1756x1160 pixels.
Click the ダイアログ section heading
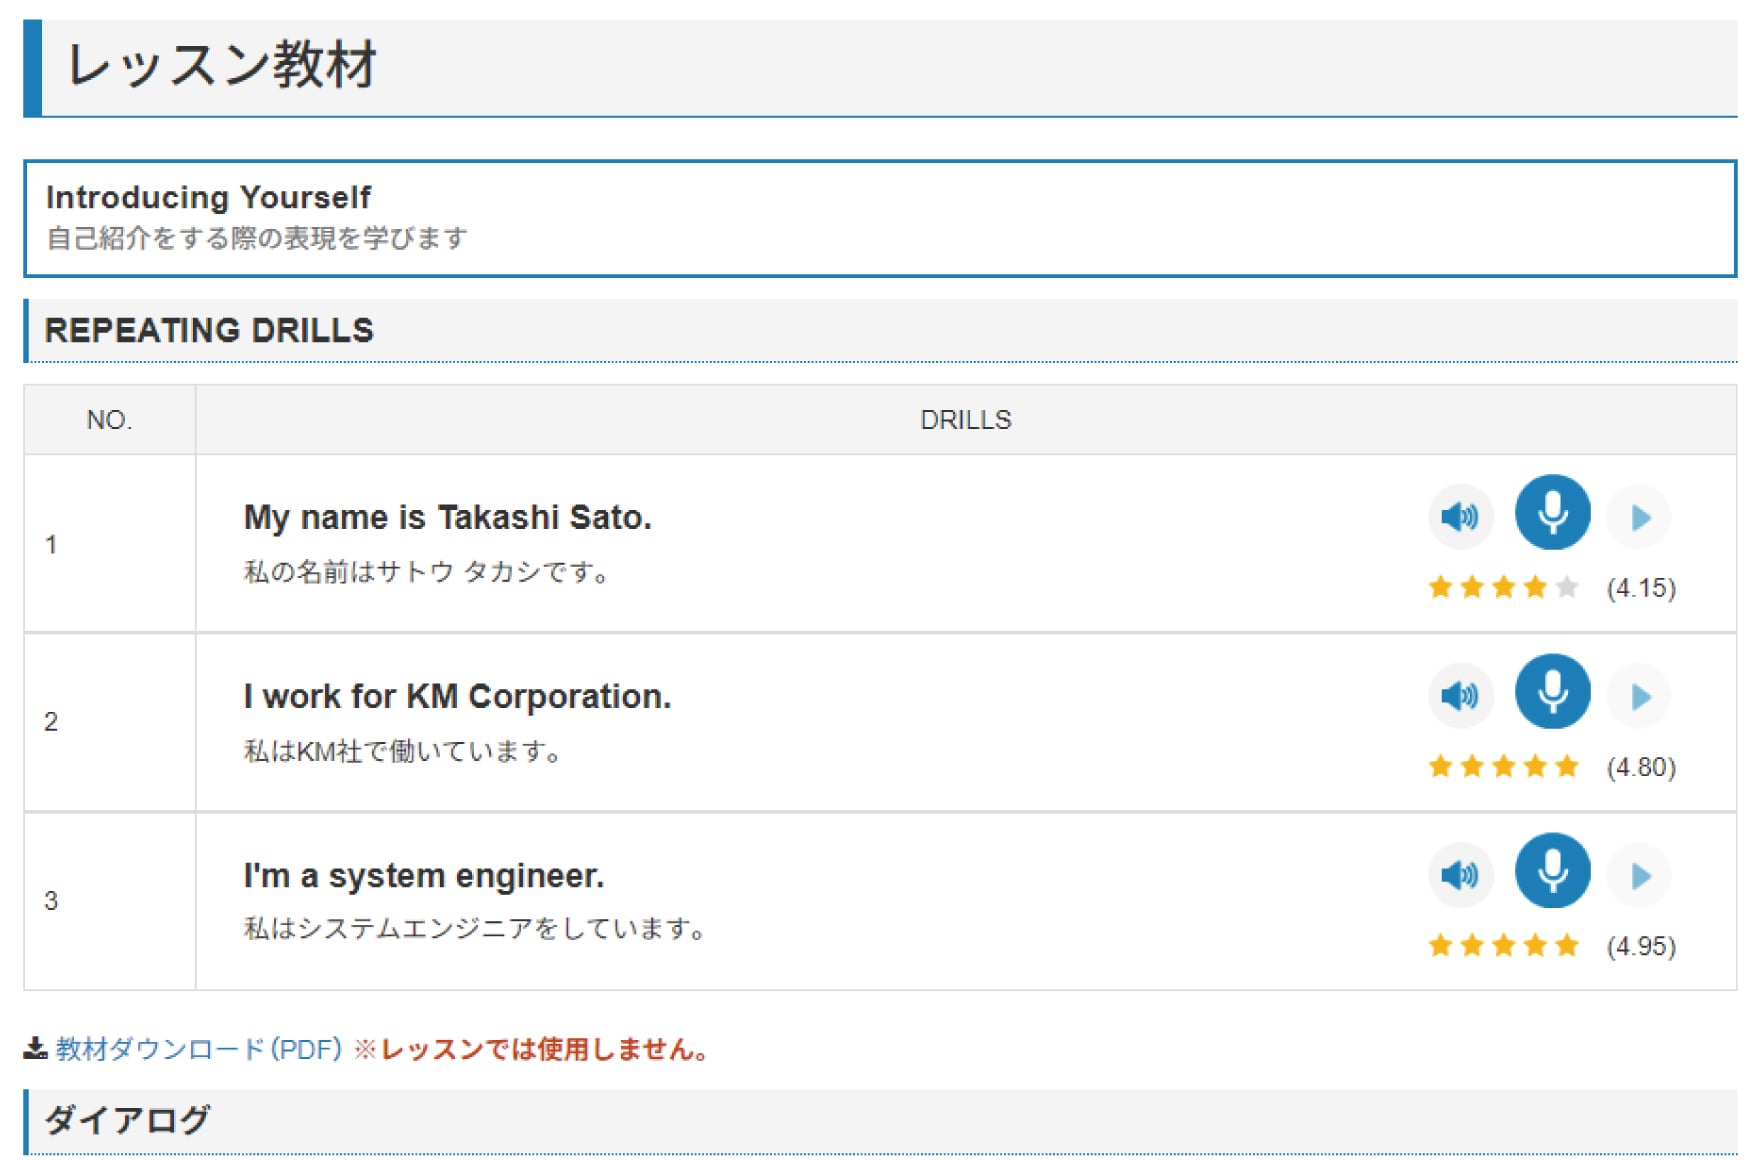tap(127, 1120)
